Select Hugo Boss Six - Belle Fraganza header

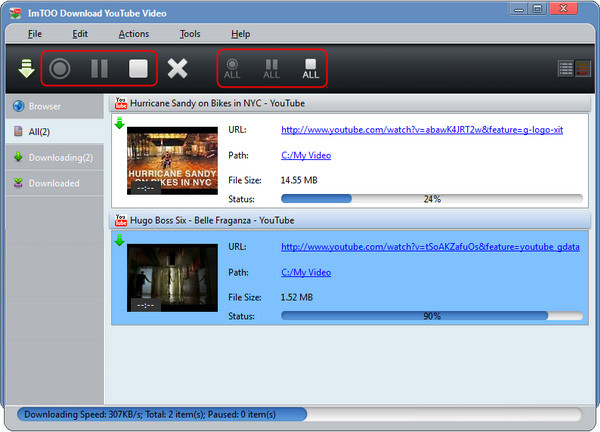pos(350,220)
